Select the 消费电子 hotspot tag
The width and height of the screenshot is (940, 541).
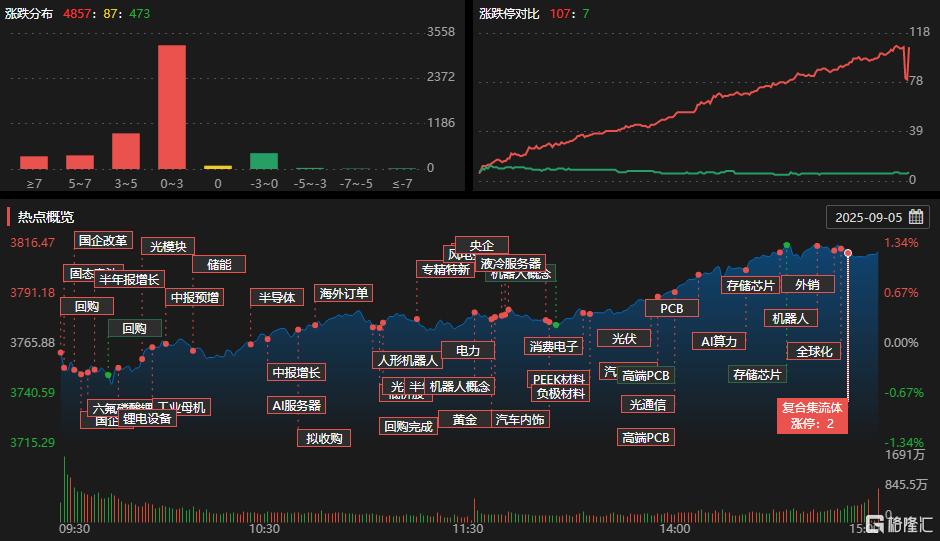pyautogui.click(x=553, y=346)
